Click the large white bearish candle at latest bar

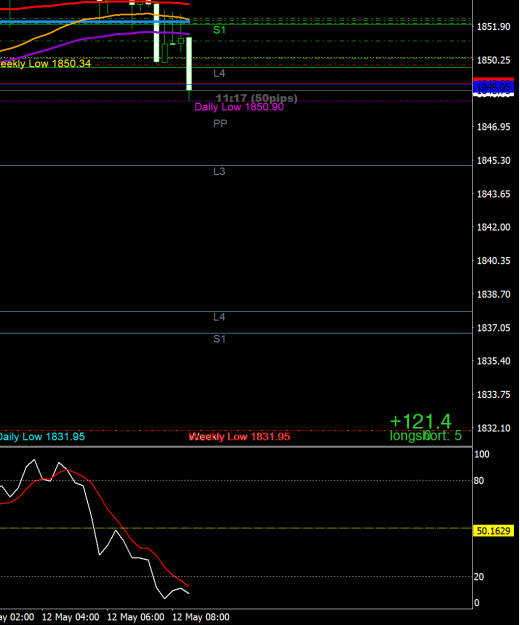click(189, 64)
